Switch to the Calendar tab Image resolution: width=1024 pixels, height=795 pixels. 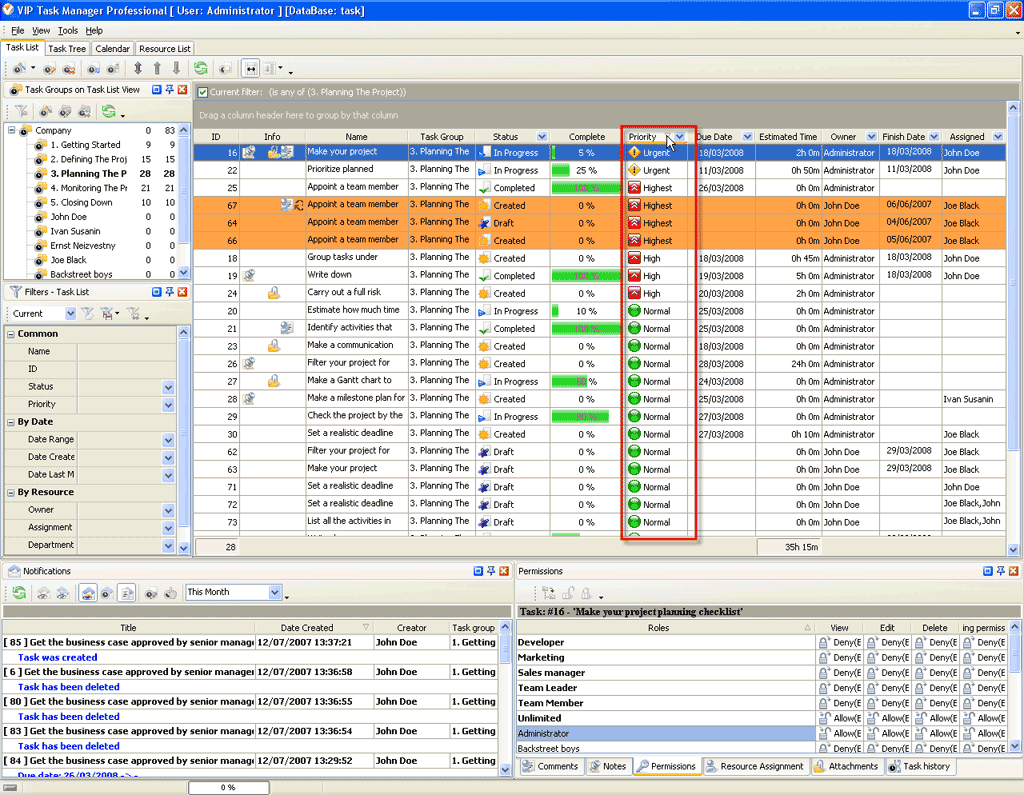tap(112, 48)
